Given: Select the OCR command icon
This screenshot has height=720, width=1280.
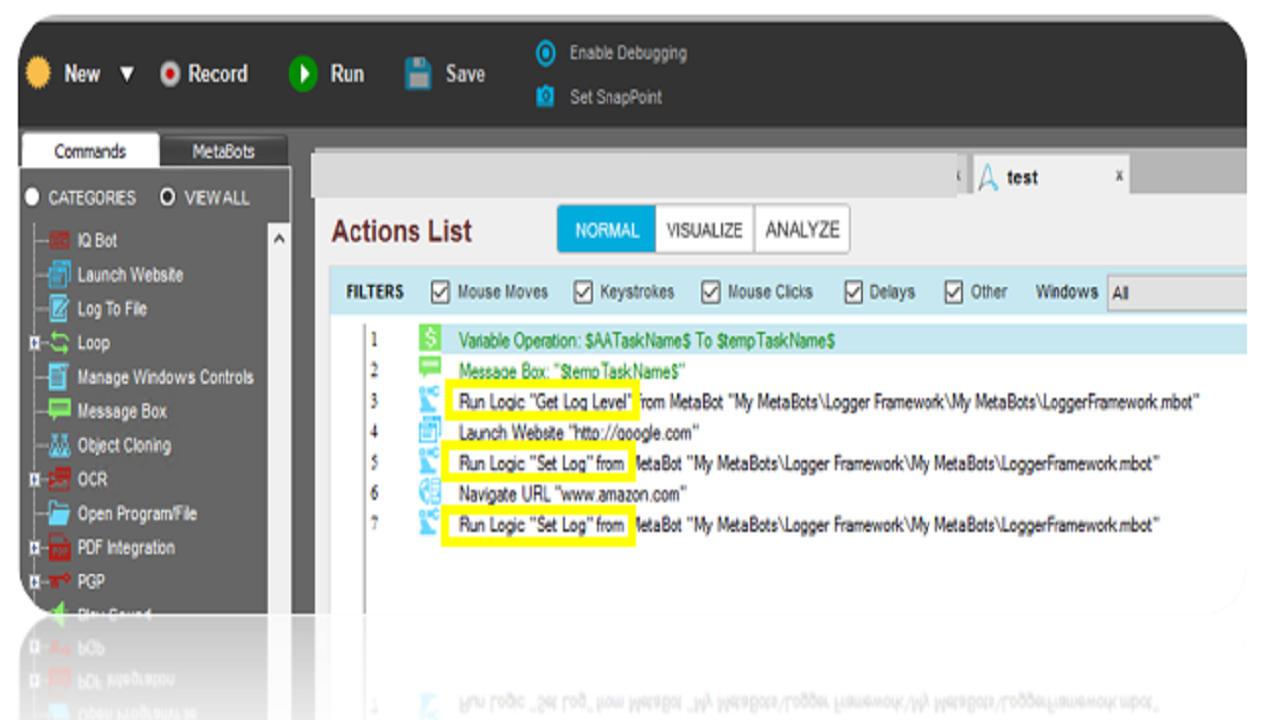Looking at the screenshot, I should 61,479.
